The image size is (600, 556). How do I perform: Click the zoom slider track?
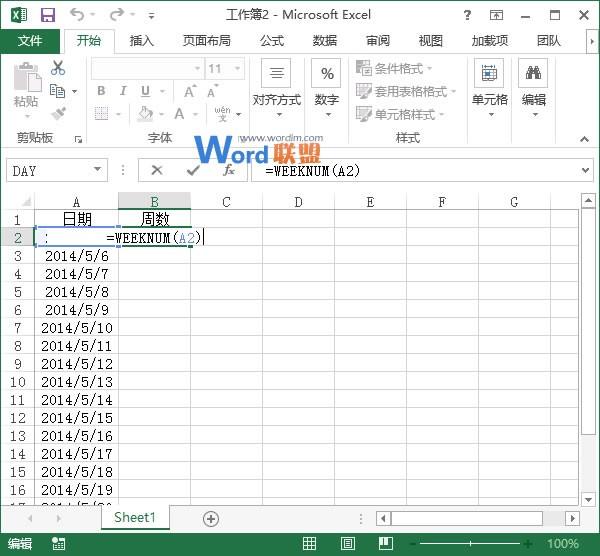[x=470, y=544]
